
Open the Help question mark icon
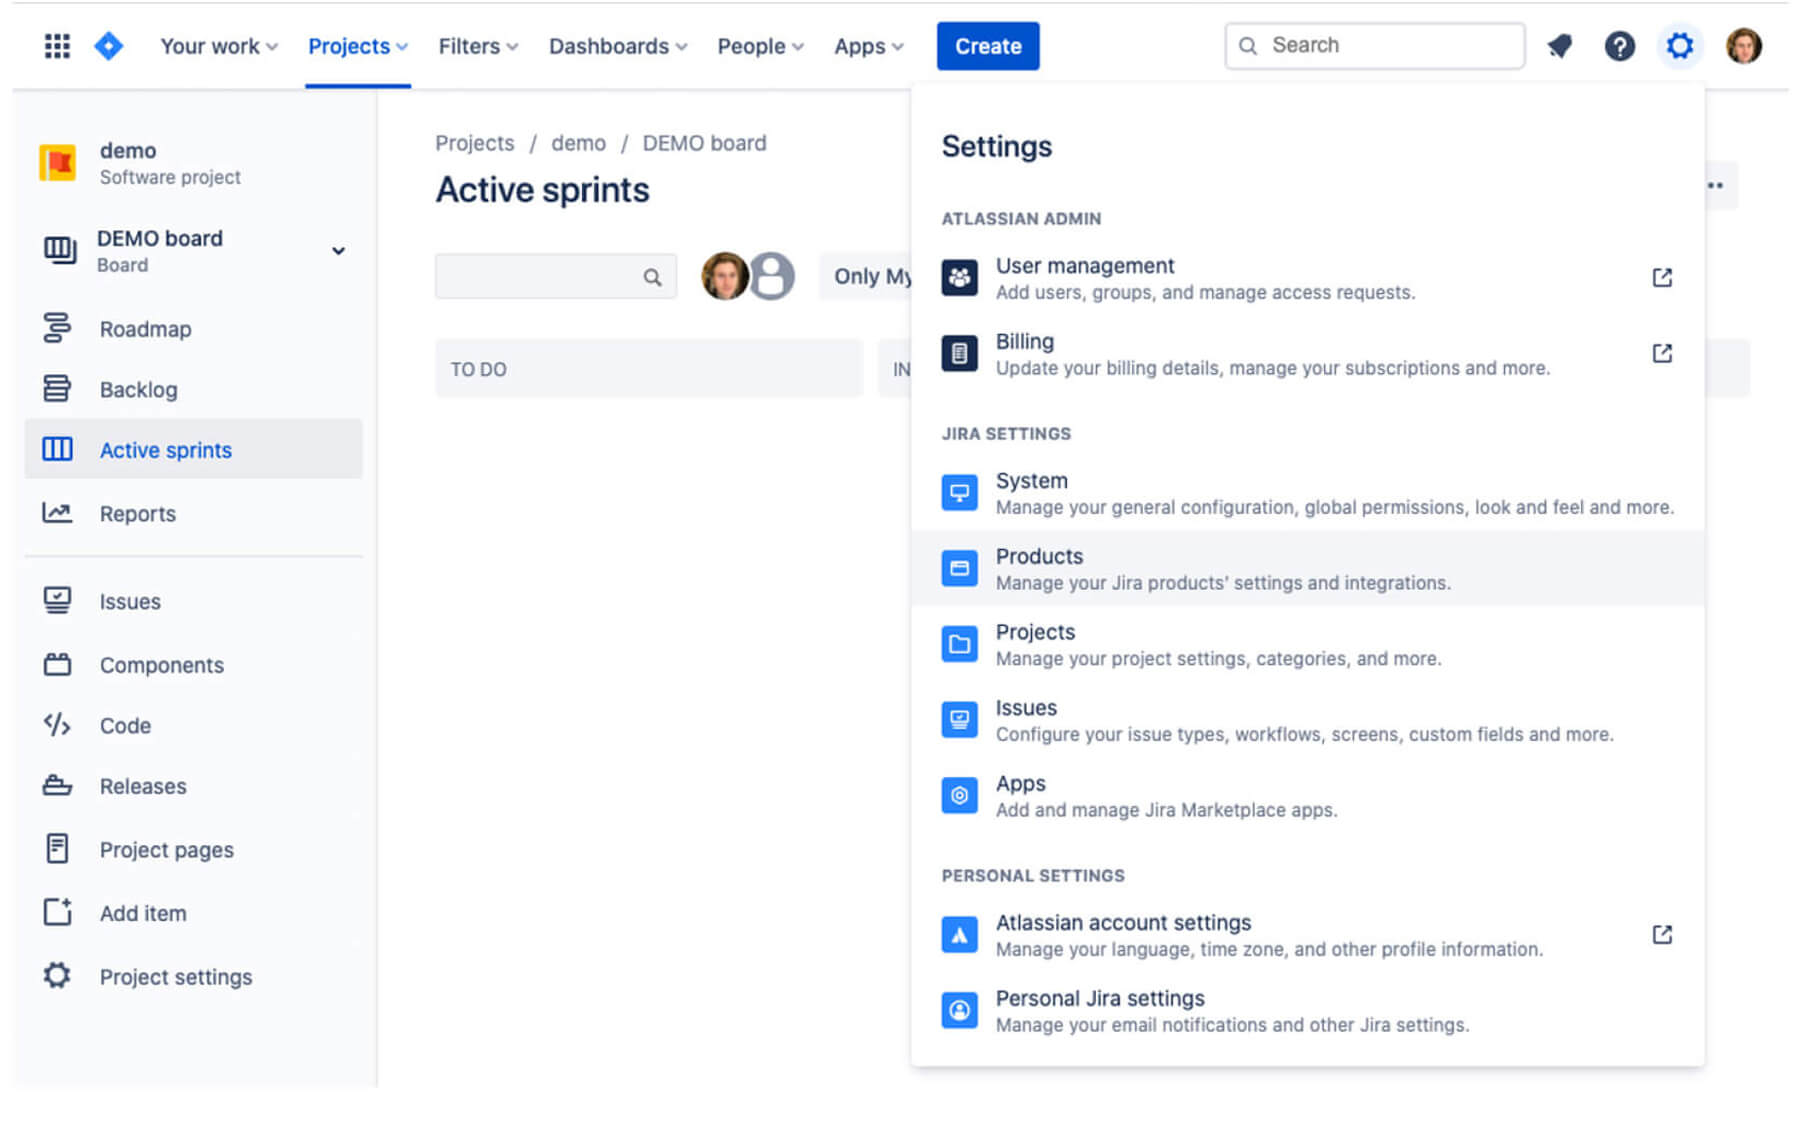pos(1620,46)
